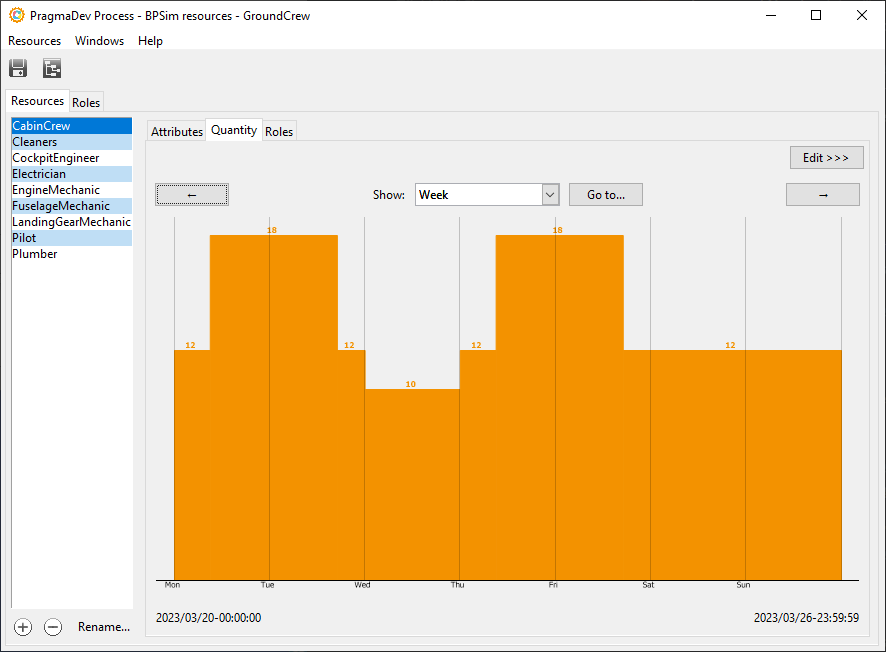Click the Rename... button
Image resolution: width=886 pixels, height=652 pixels.
[104, 627]
